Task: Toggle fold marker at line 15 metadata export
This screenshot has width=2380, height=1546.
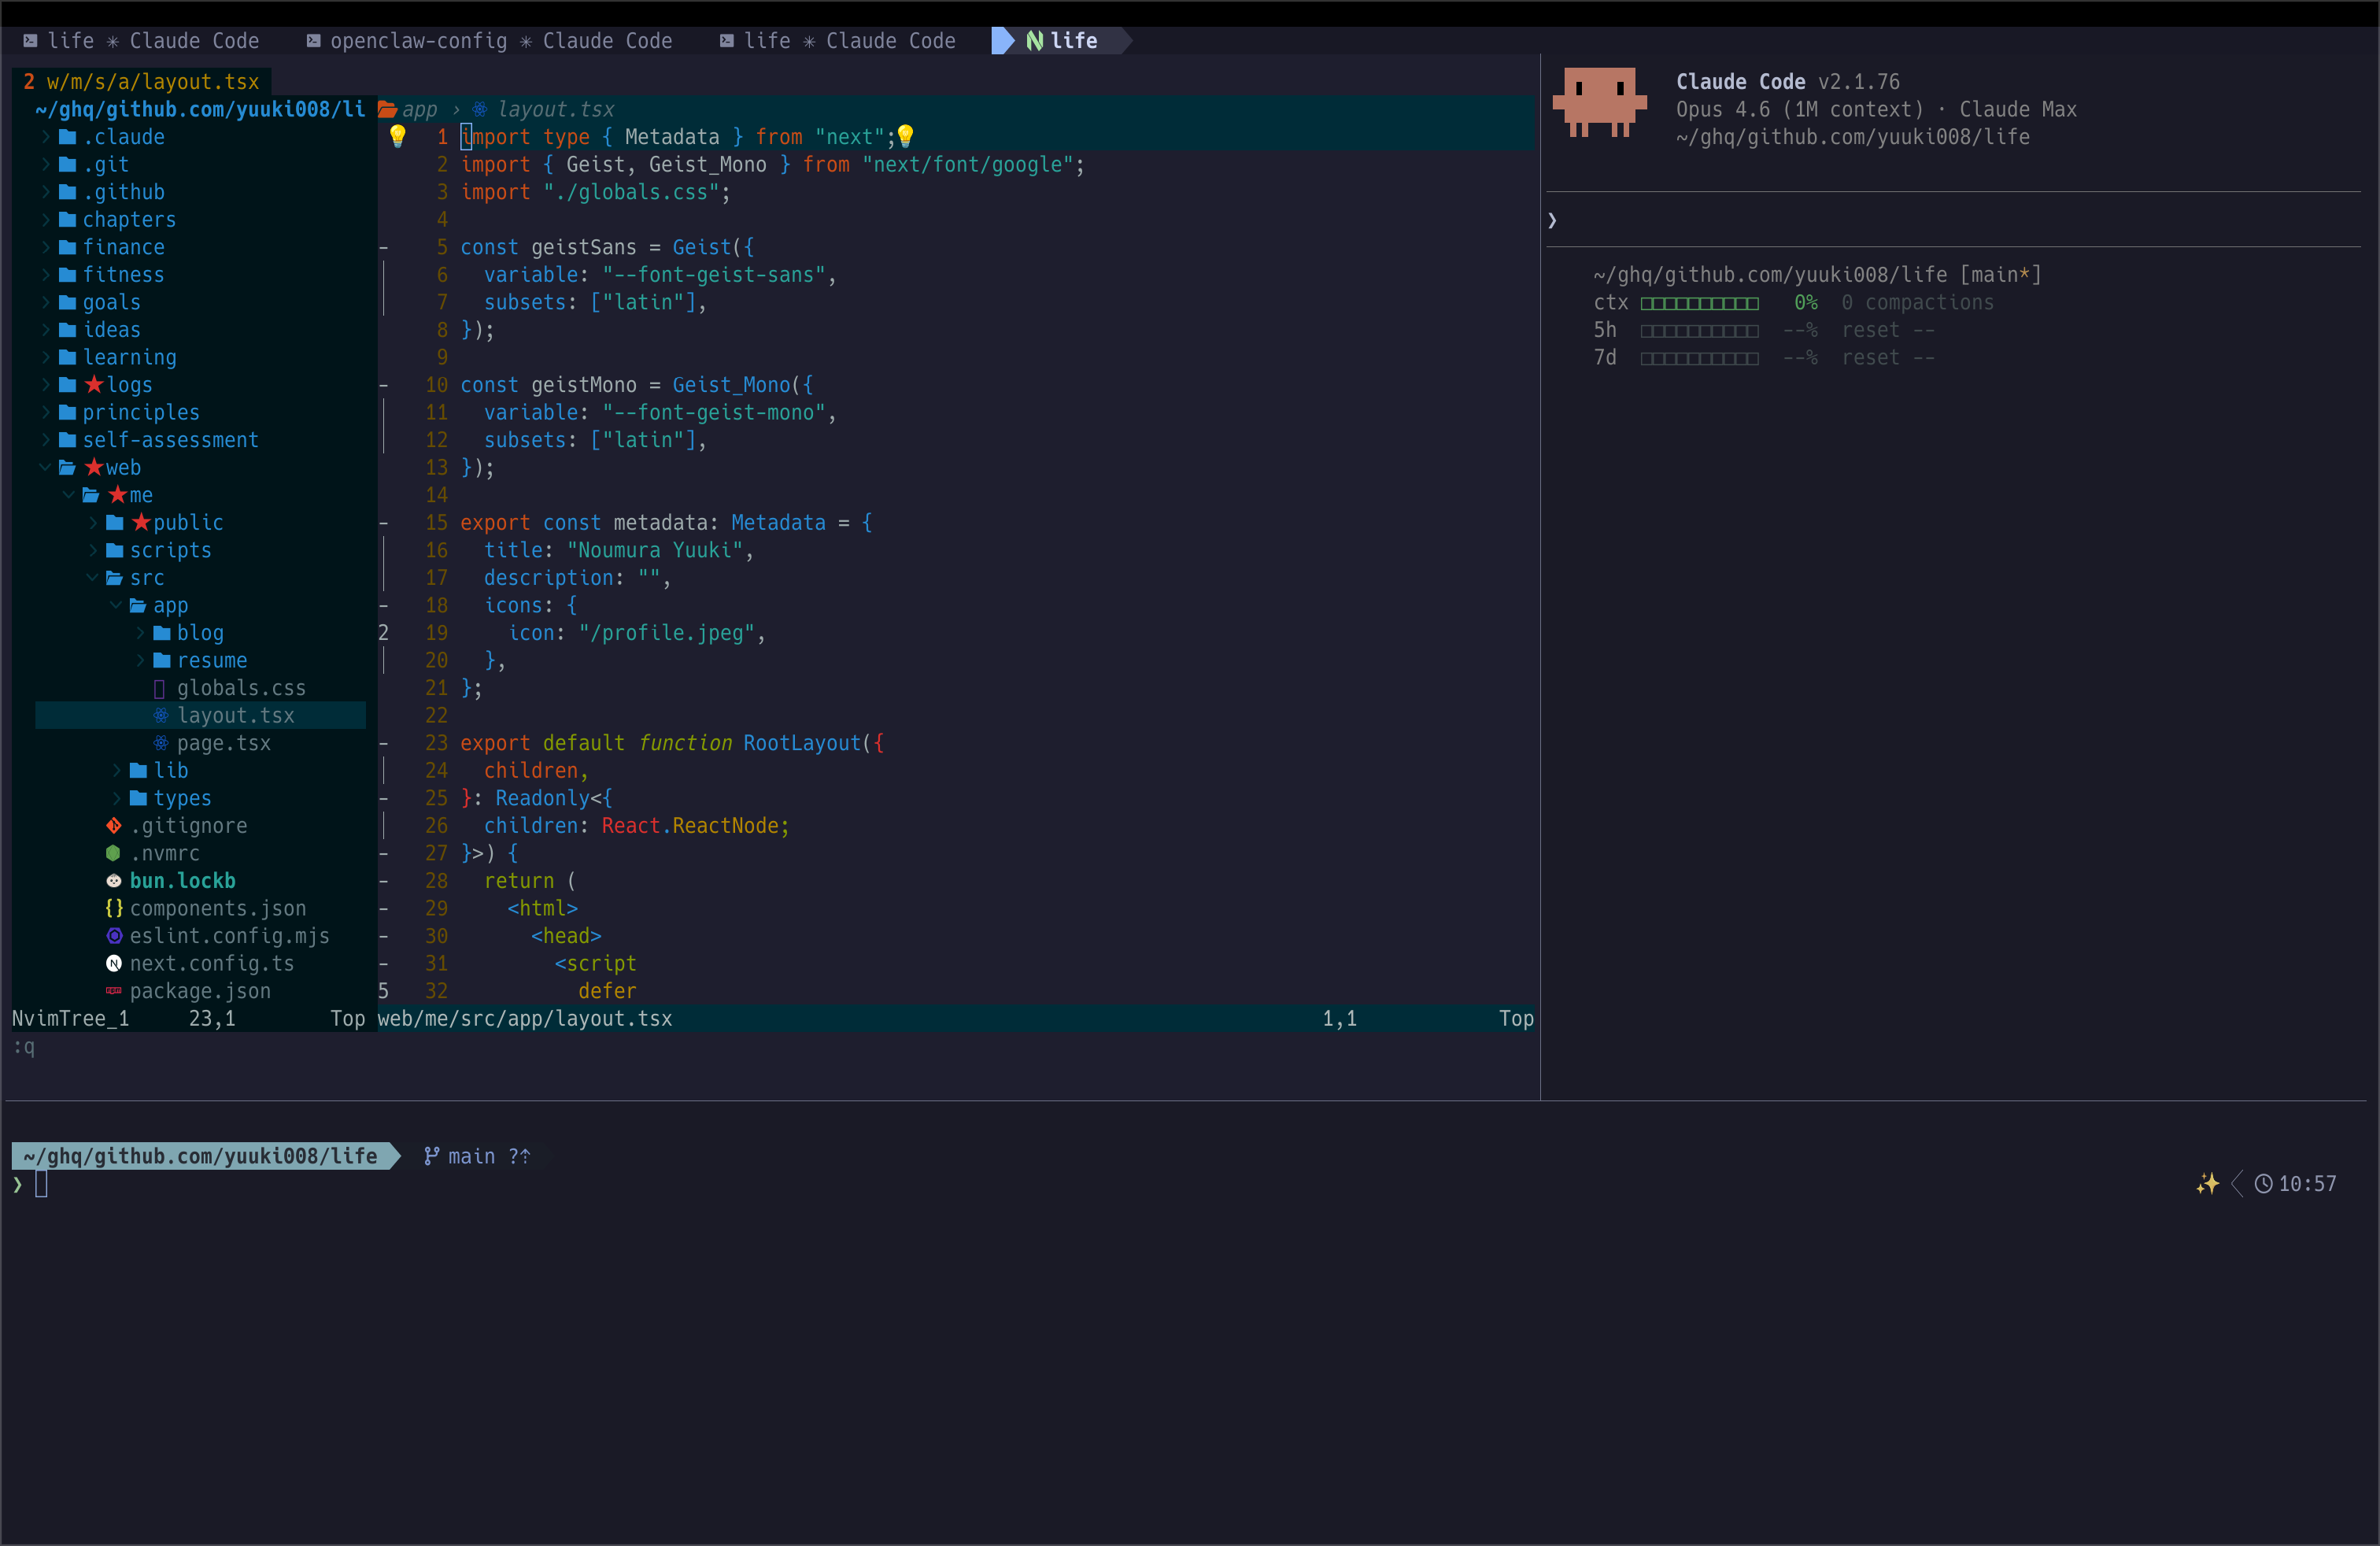Action: coord(383,523)
